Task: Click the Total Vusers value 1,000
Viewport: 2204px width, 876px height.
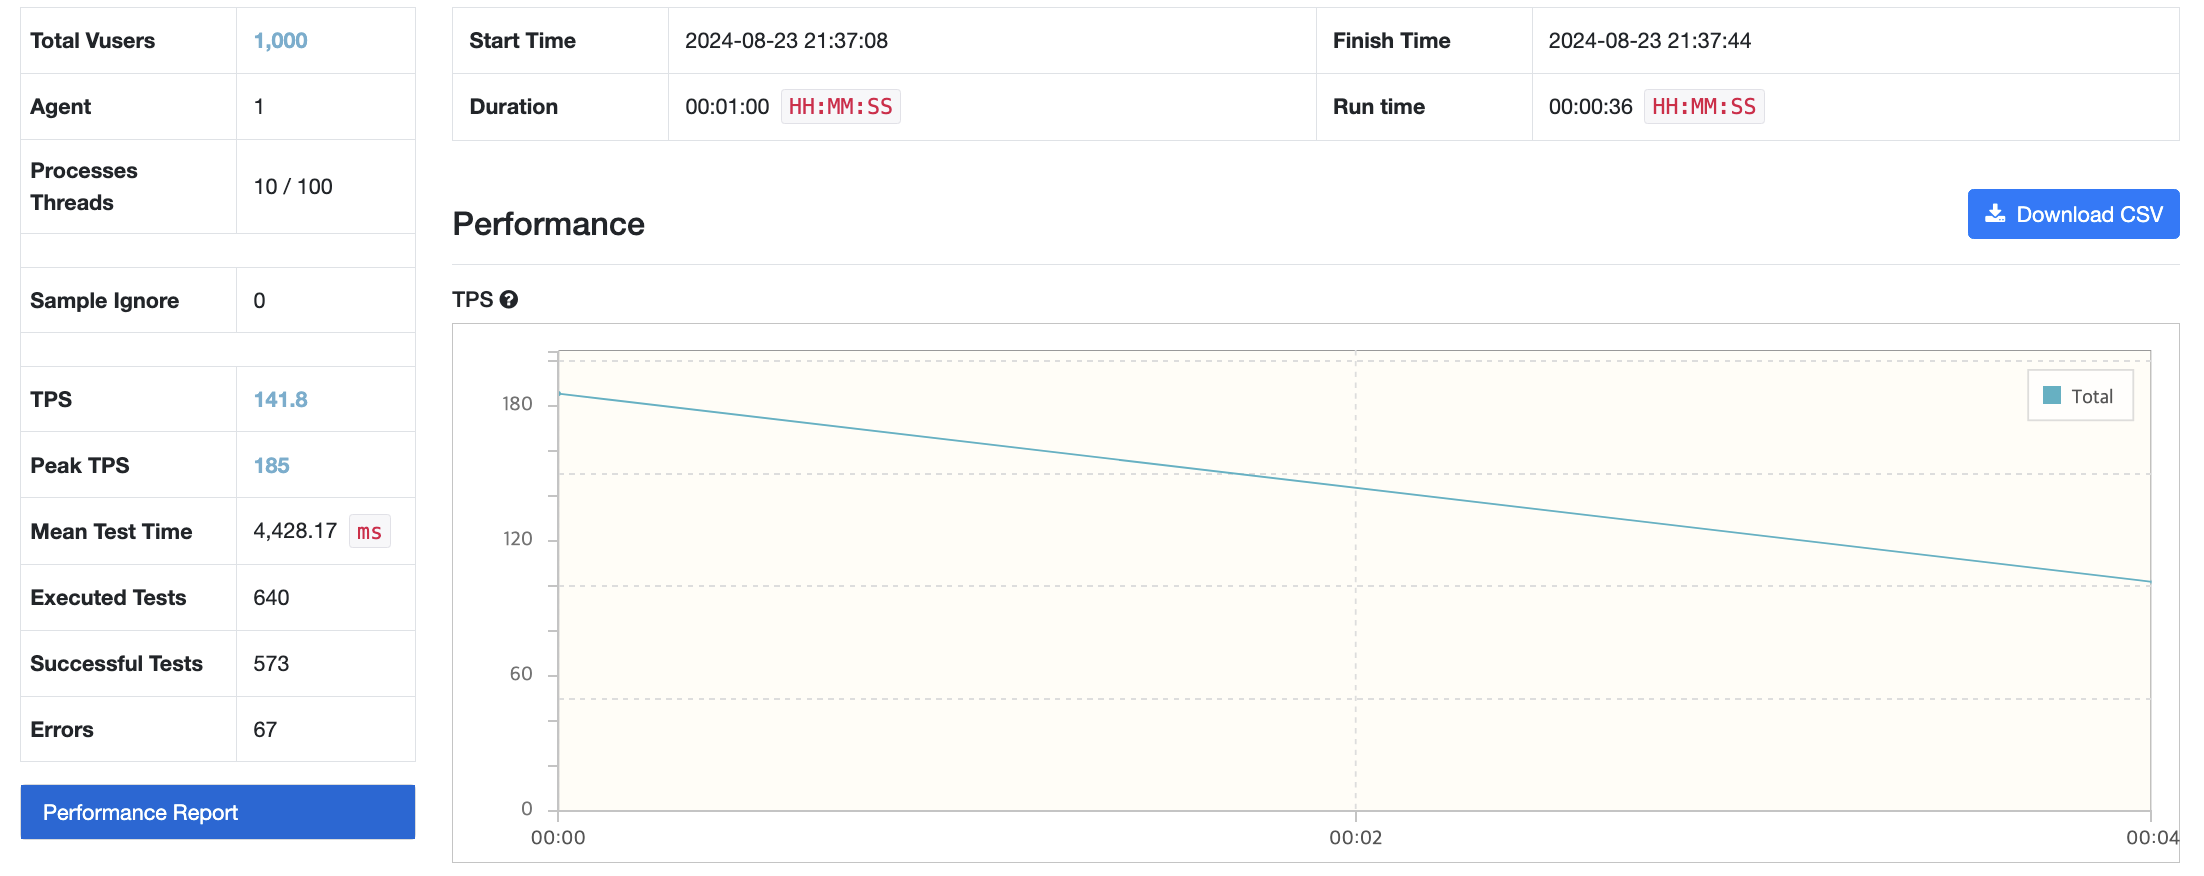Action: point(280,41)
